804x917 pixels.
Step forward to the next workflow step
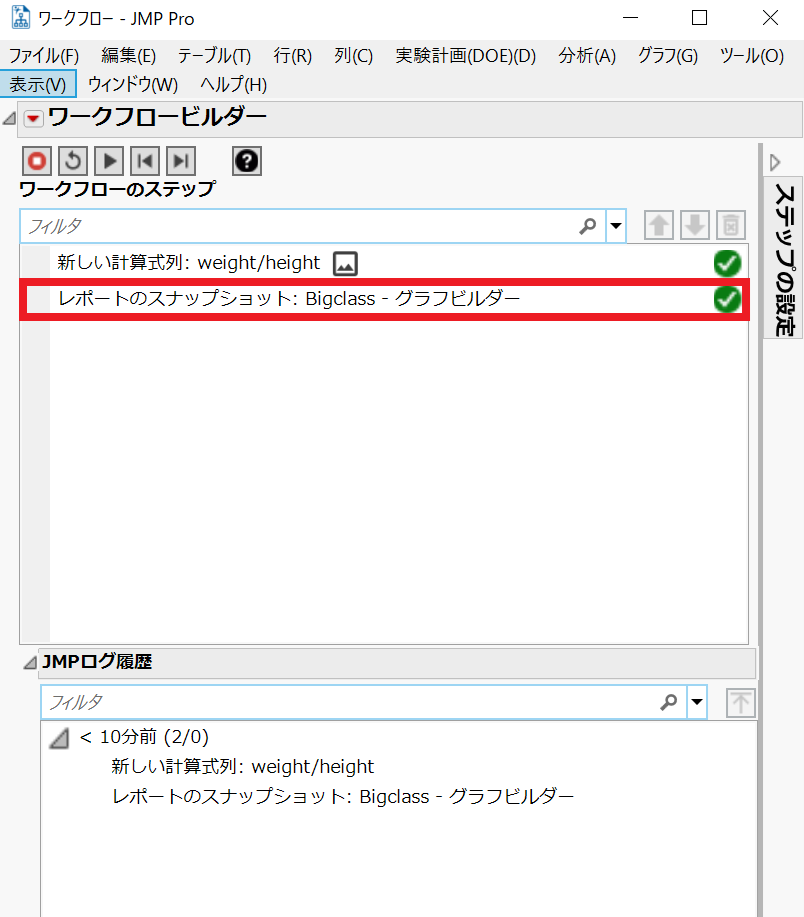point(181,161)
